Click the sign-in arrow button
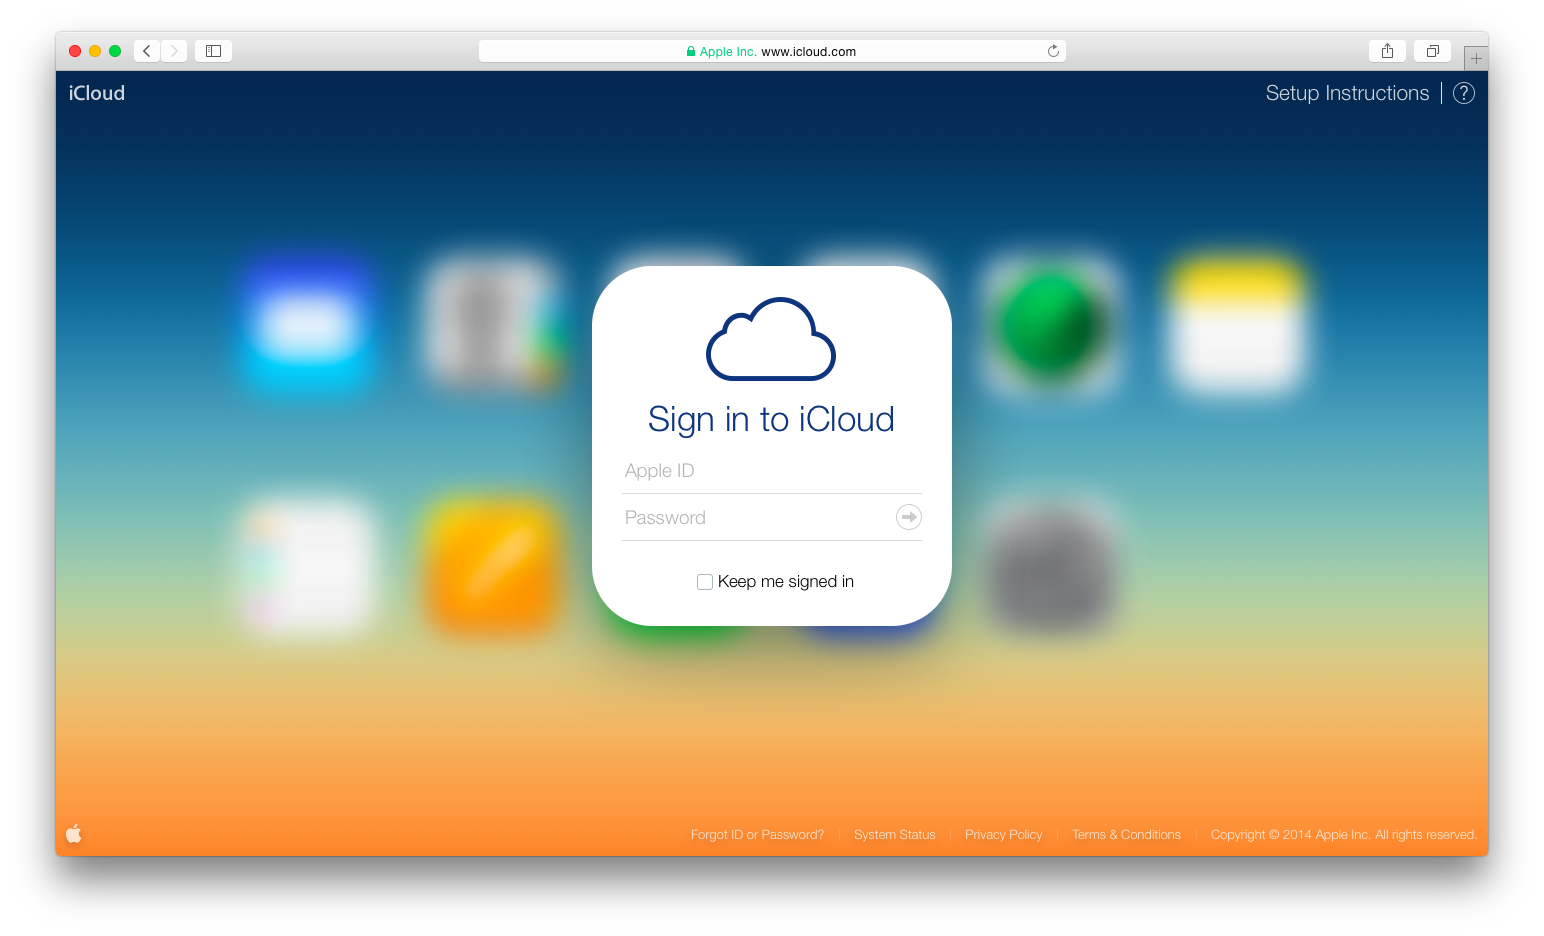The image size is (1544, 936). (x=908, y=517)
